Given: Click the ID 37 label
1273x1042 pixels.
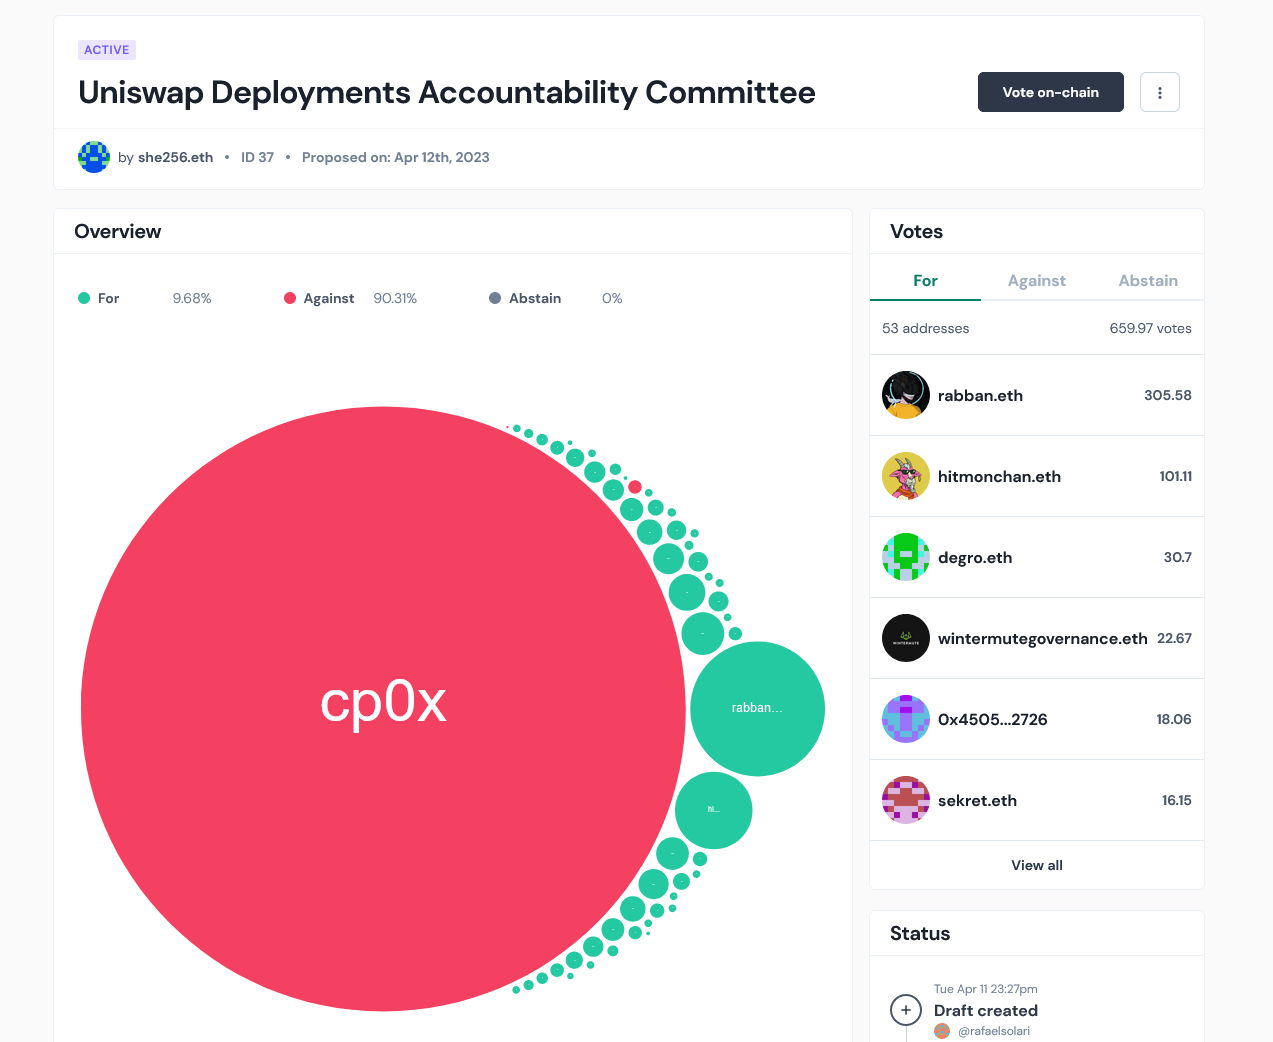Looking at the screenshot, I should tap(257, 157).
